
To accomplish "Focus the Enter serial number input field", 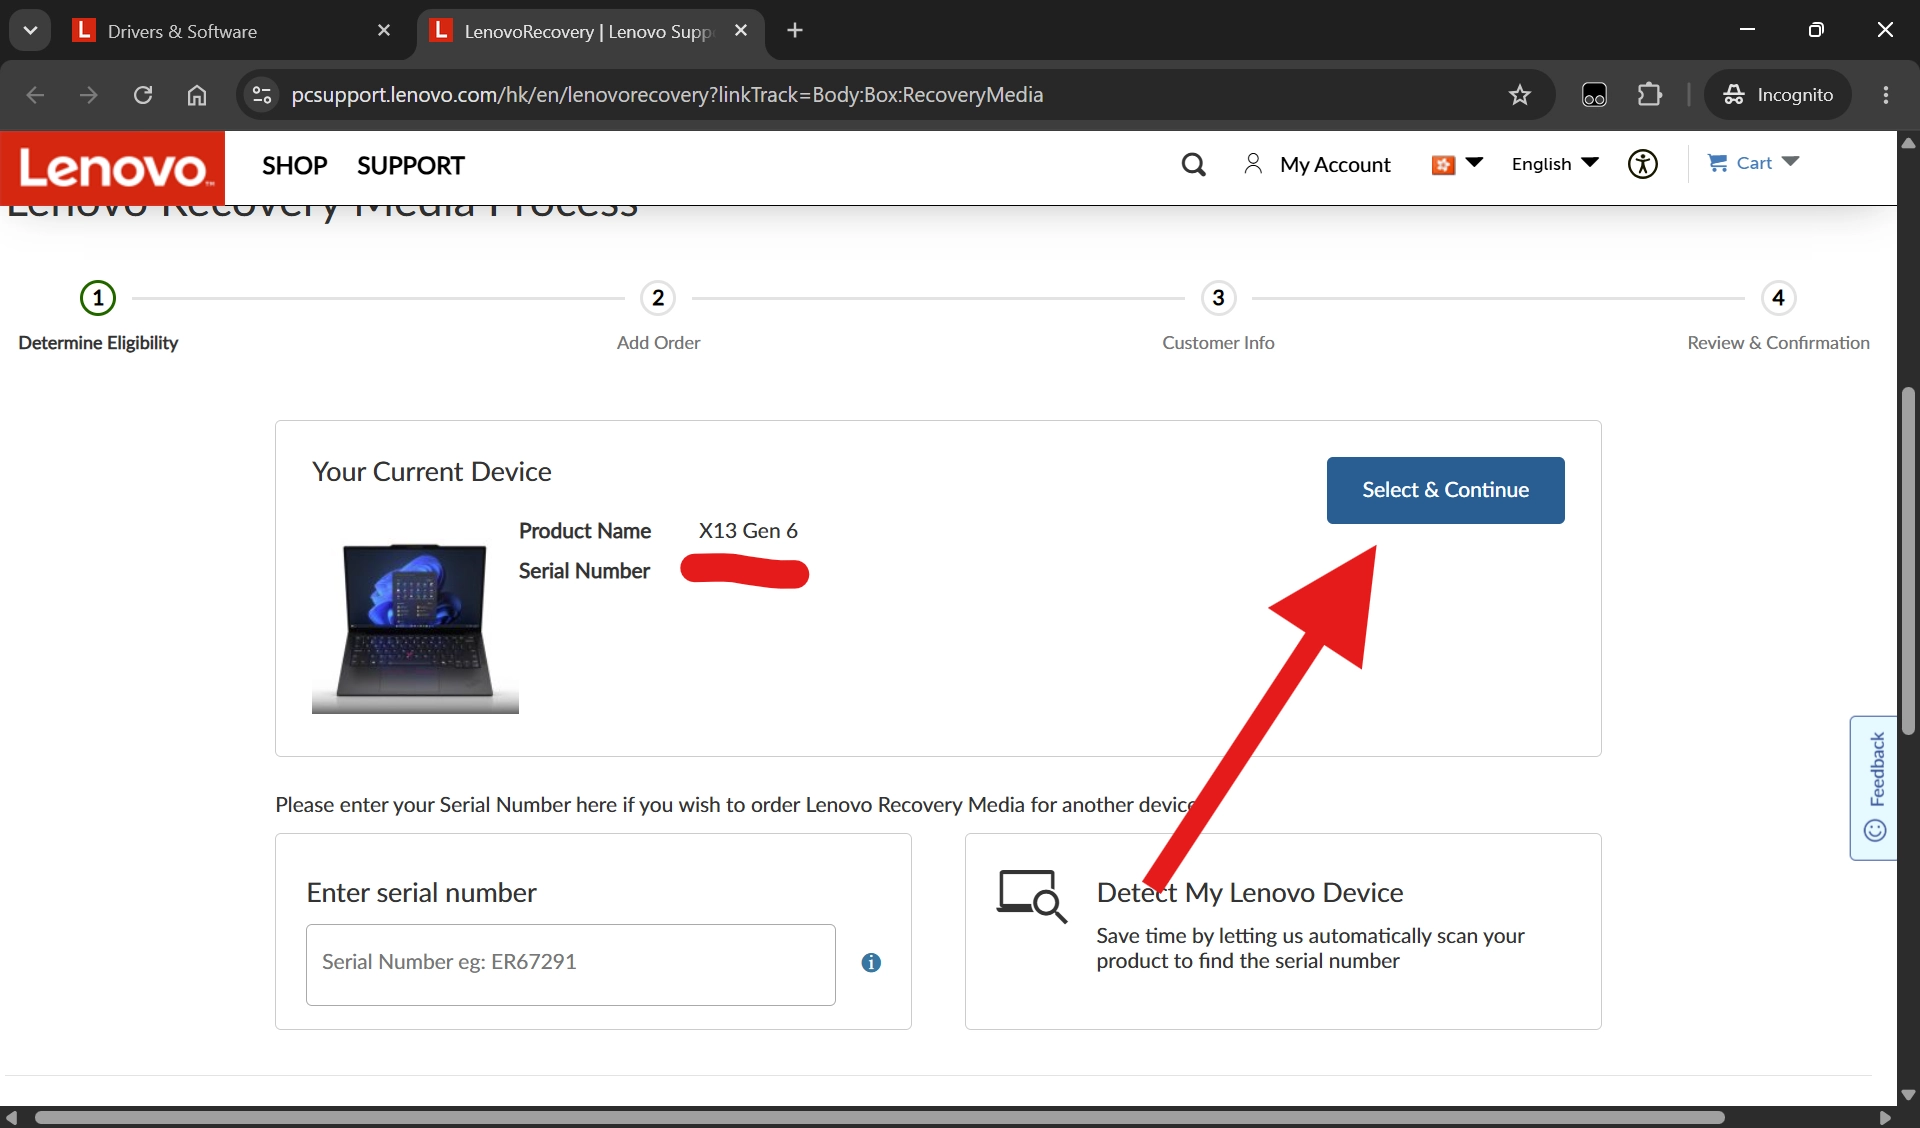I will tap(571, 964).
